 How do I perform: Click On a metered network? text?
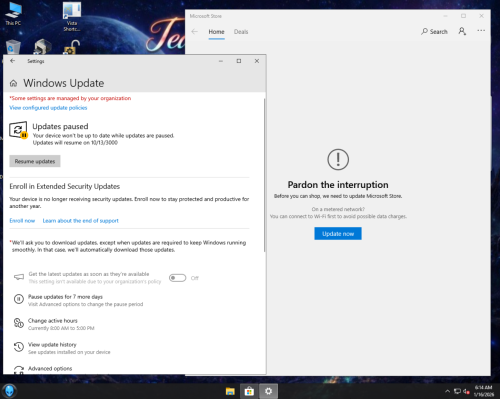[x=338, y=209]
